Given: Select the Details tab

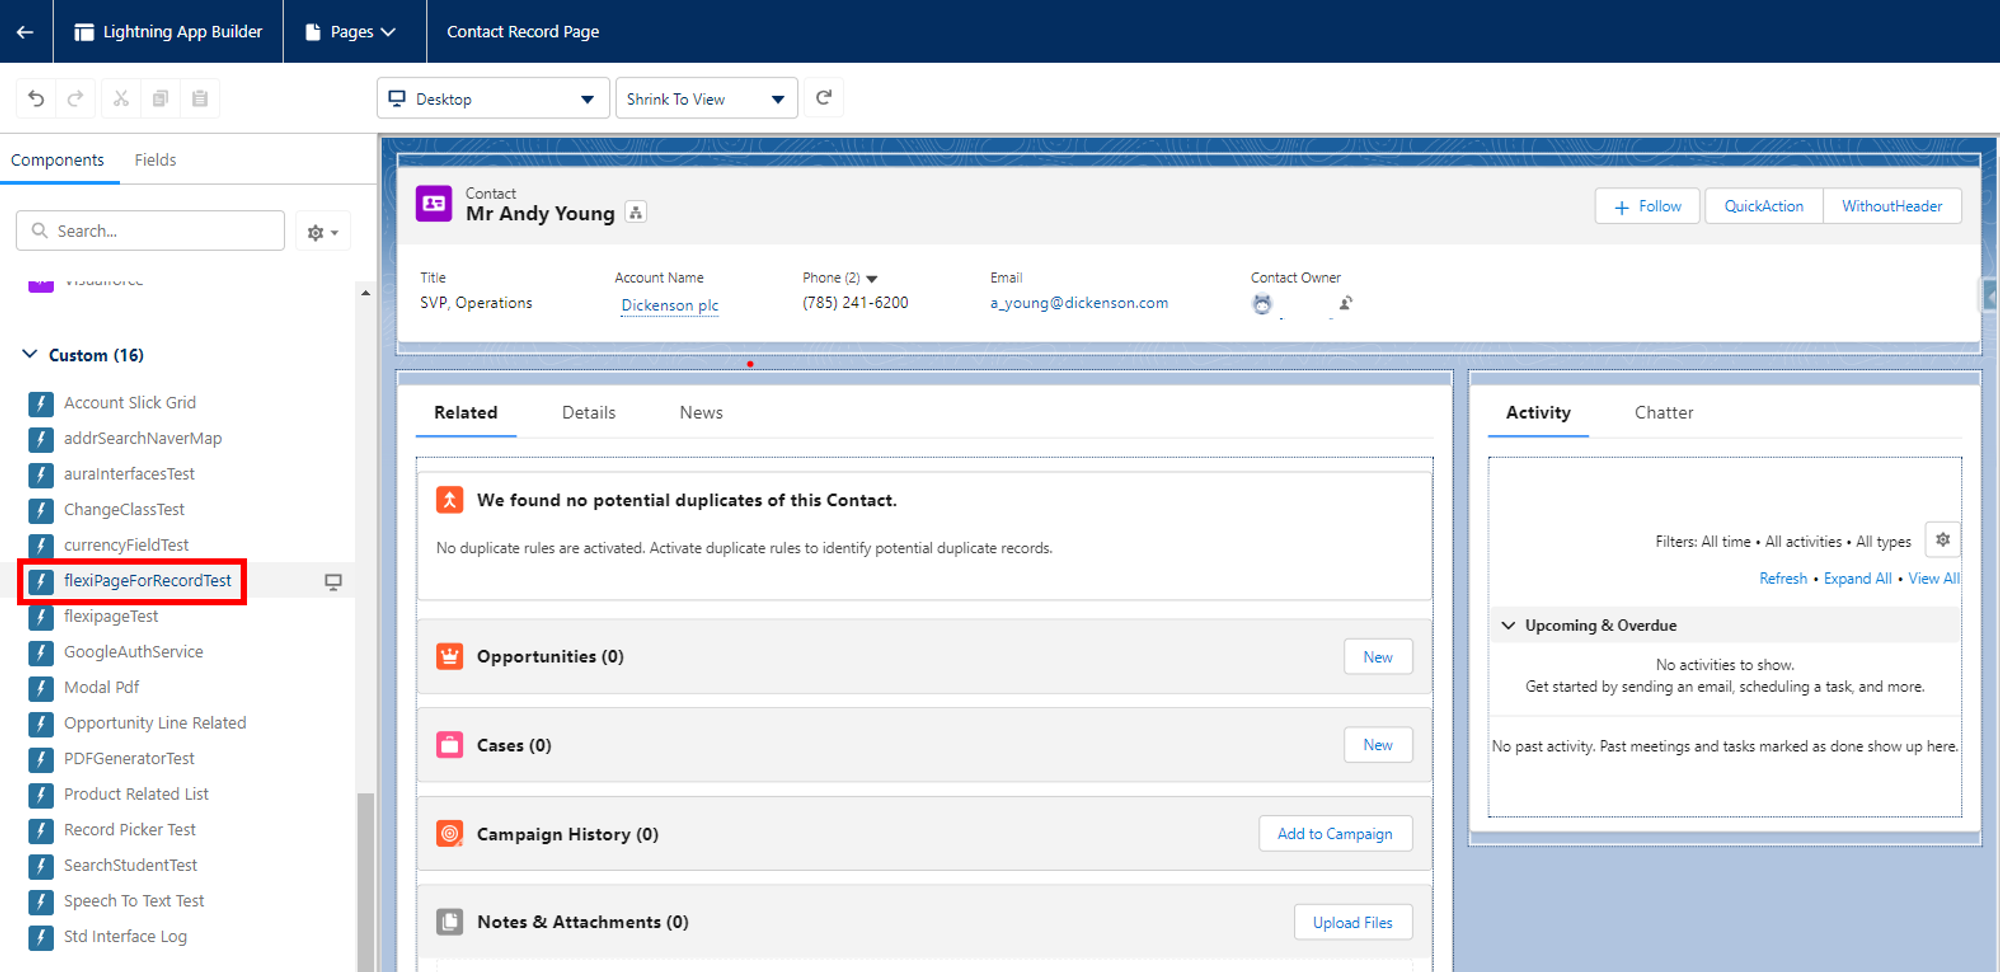Looking at the screenshot, I should [x=589, y=413].
